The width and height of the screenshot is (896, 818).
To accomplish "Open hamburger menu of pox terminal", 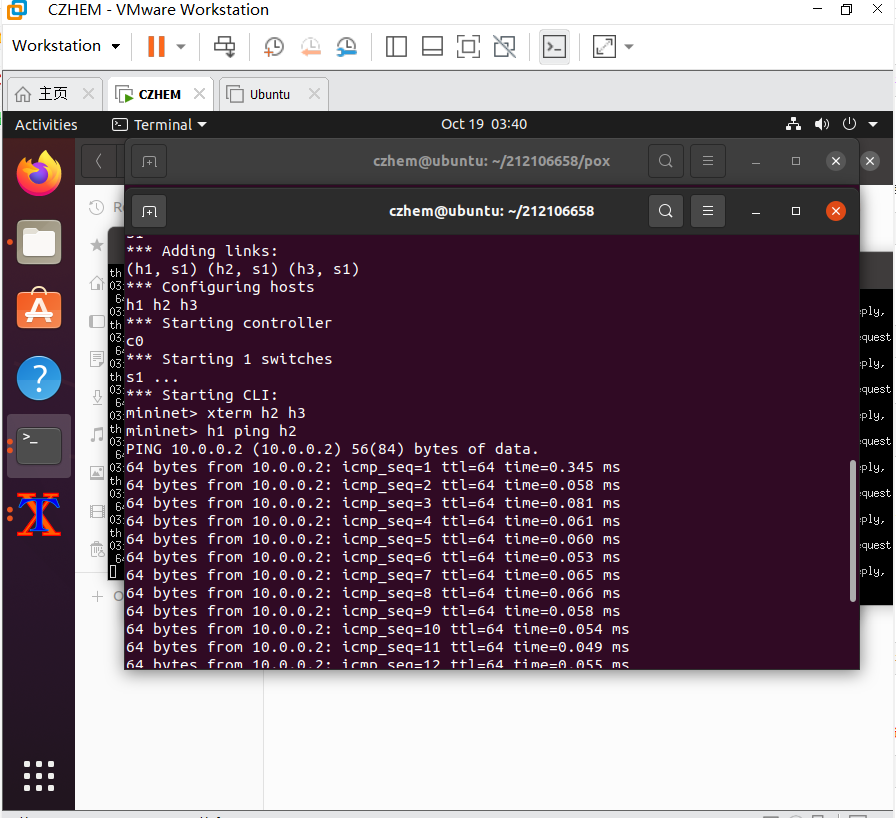I will (x=708, y=161).
